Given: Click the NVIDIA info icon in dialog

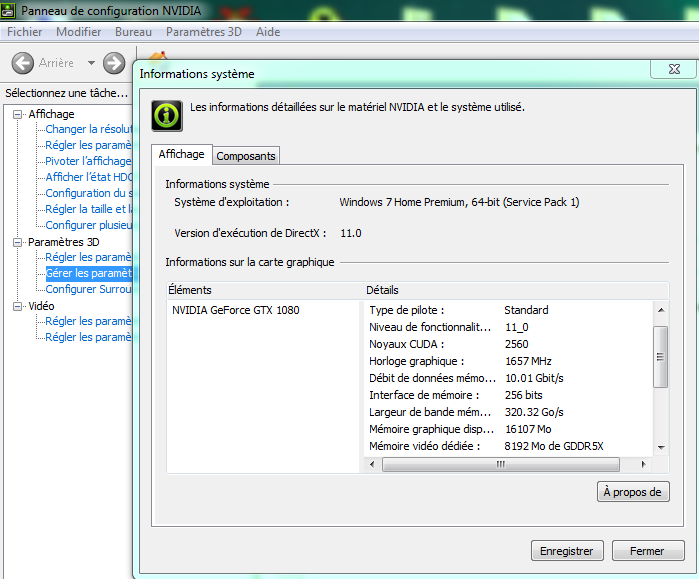Looking at the screenshot, I should 167,115.
